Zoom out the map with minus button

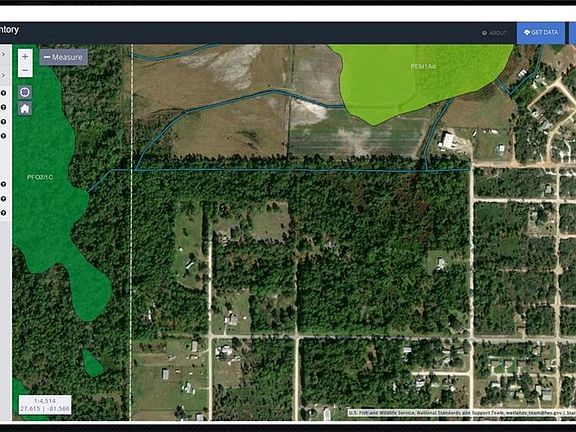pos(25,70)
